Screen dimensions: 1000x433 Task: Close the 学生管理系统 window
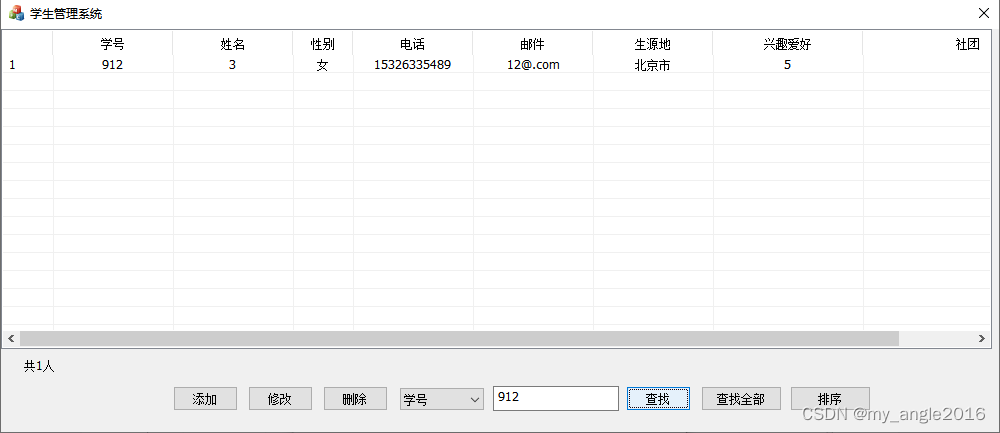[984, 13]
